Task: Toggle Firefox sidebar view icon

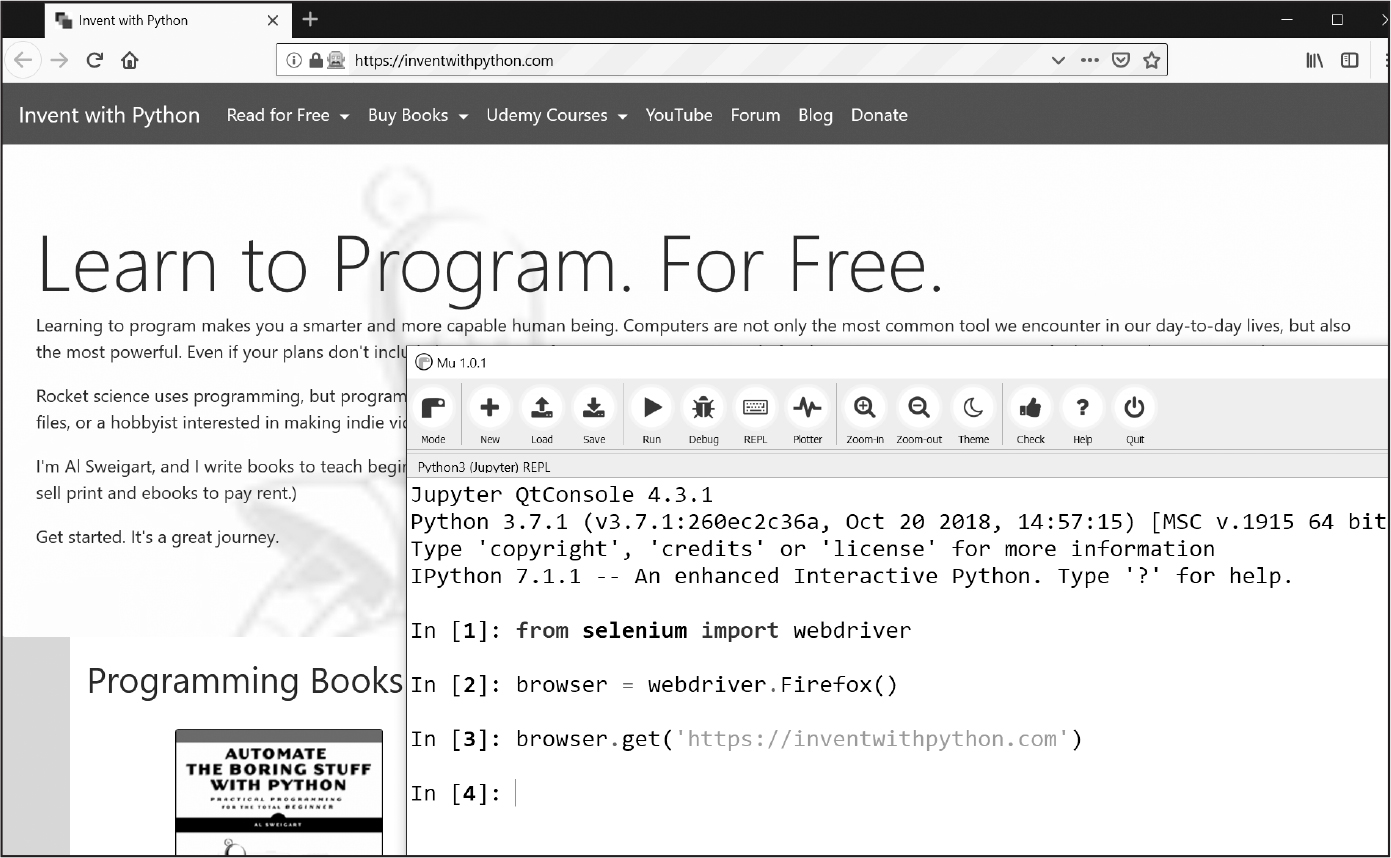Action: coord(1350,61)
